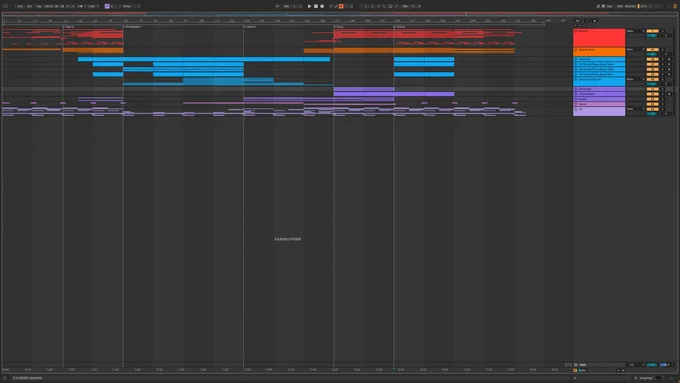The image size is (680, 383).
Task: Toggle the Key map mode button
Action: (609, 6)
